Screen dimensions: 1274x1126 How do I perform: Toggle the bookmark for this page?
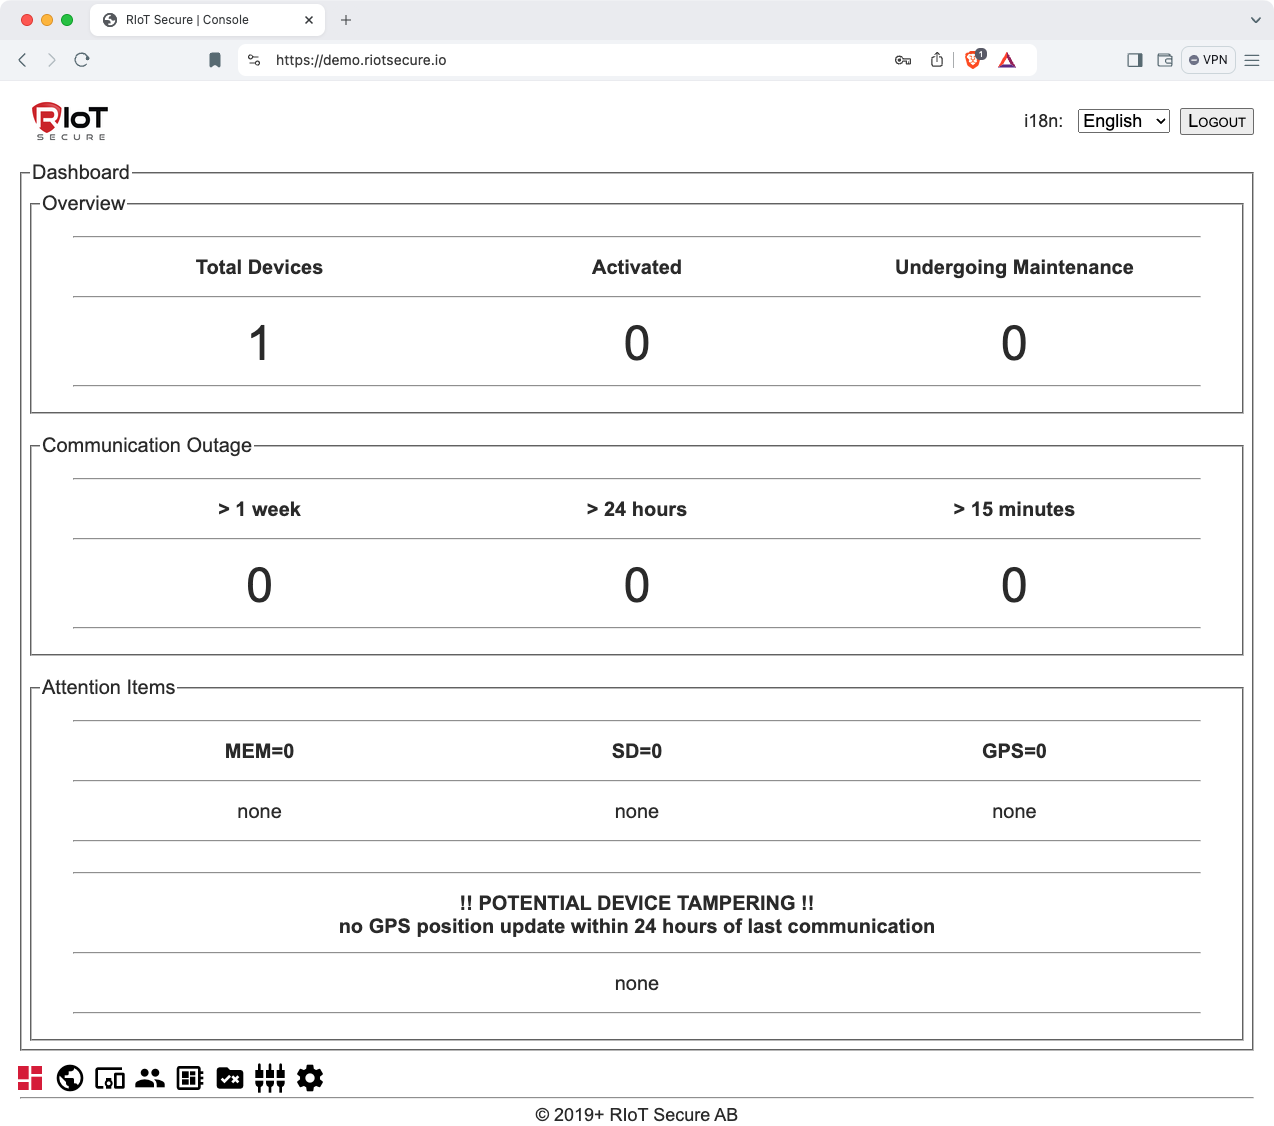(x=215, y=60)
